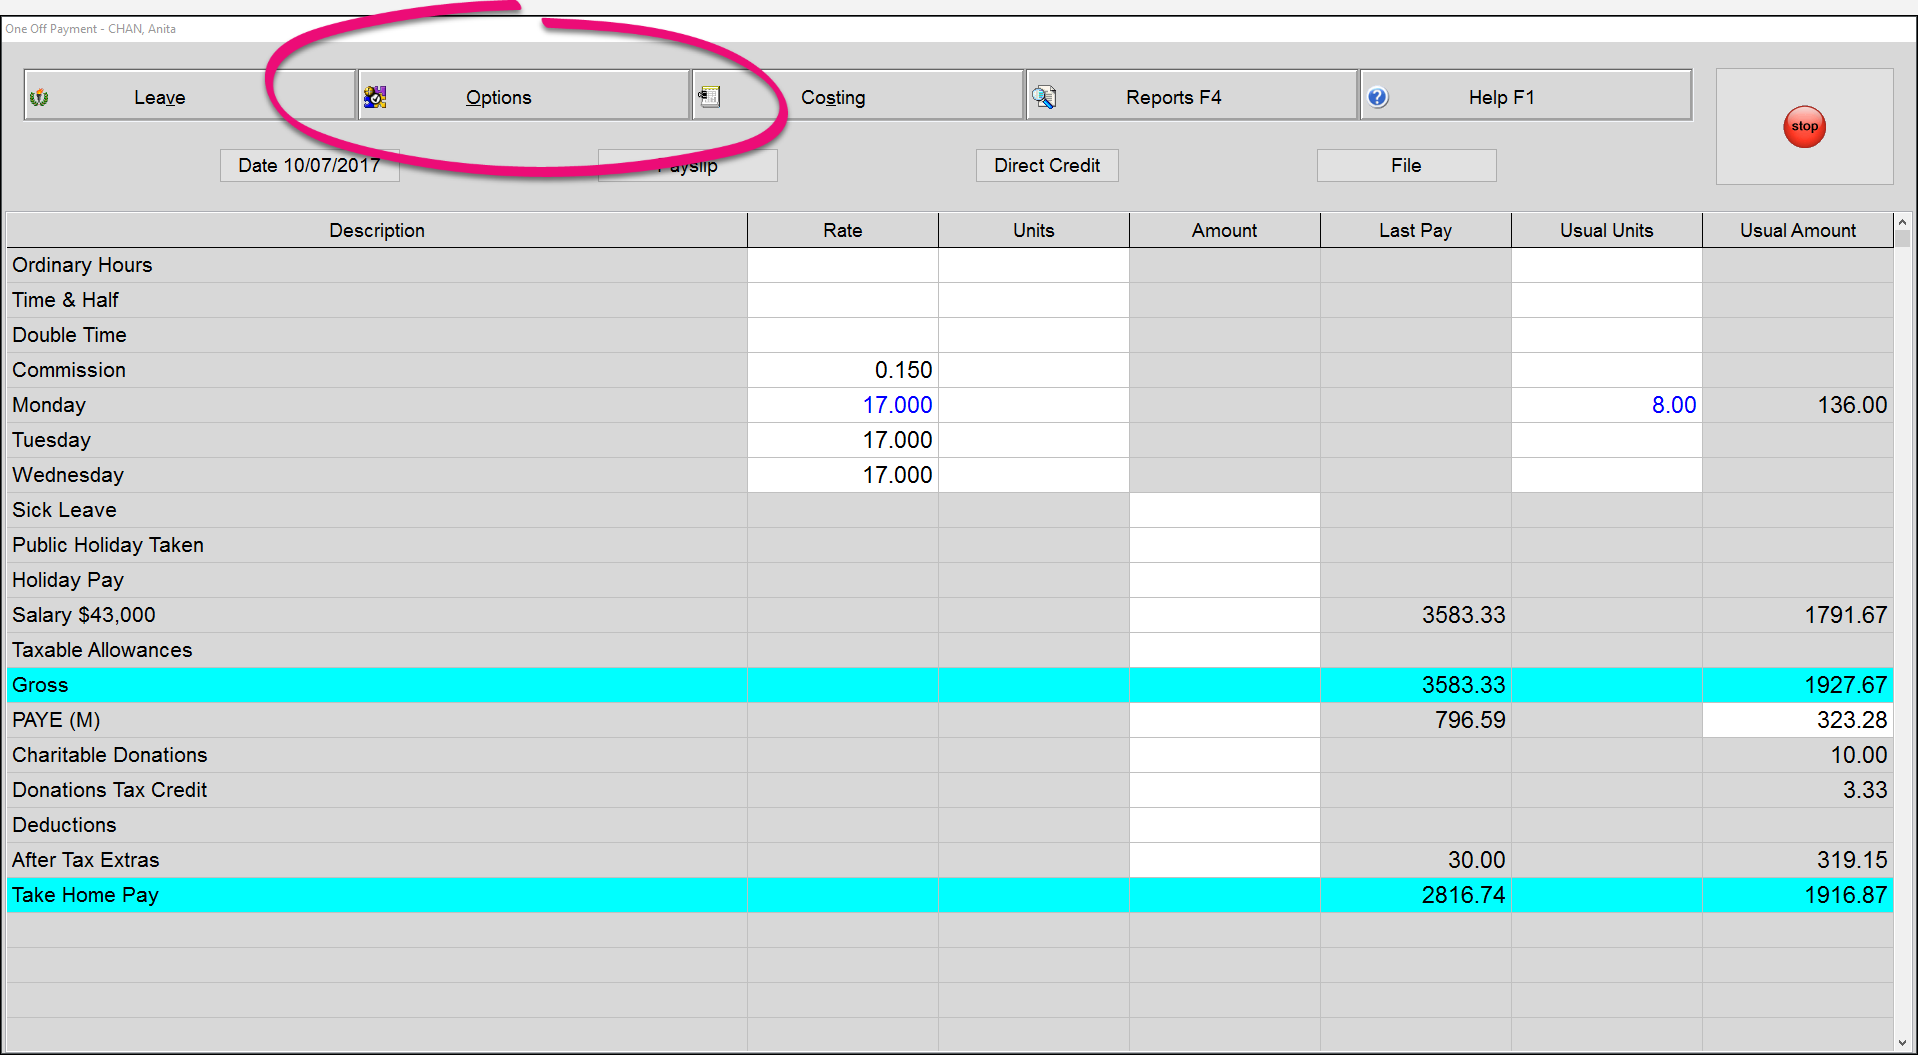
Task: Click the Salary $43,000 amount field
Action: [x=1224, y=615]
